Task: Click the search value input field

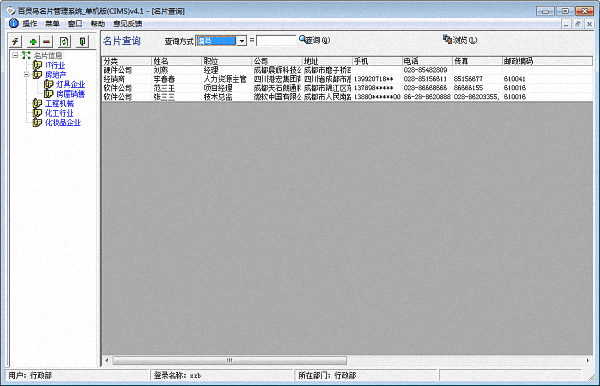Action: (x=276, y=41)
